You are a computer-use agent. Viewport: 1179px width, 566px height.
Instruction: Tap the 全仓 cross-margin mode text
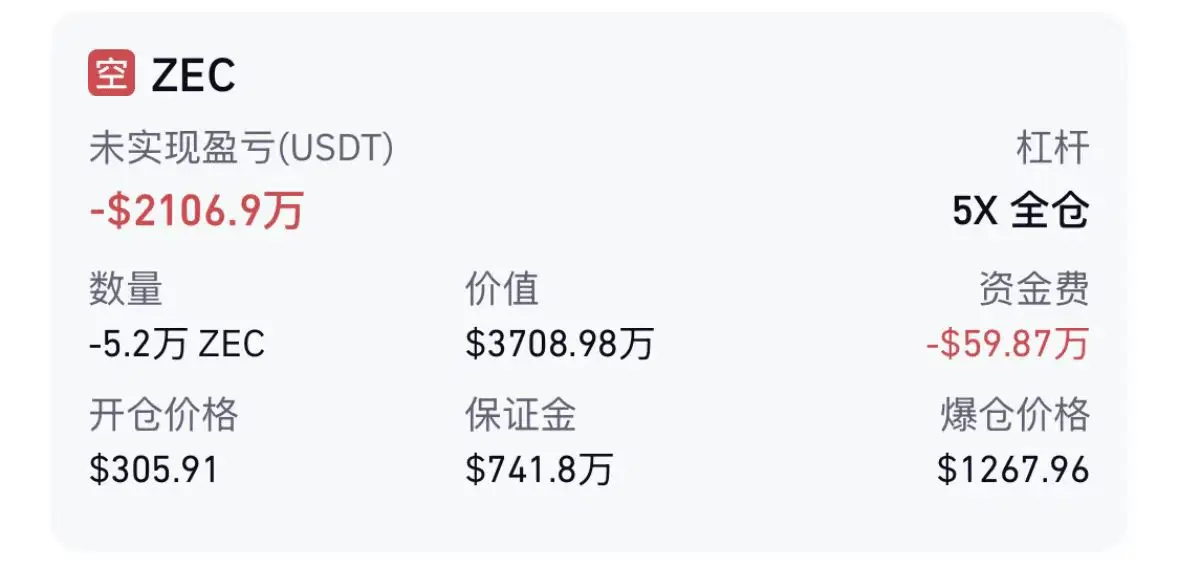coord(1049,211)
